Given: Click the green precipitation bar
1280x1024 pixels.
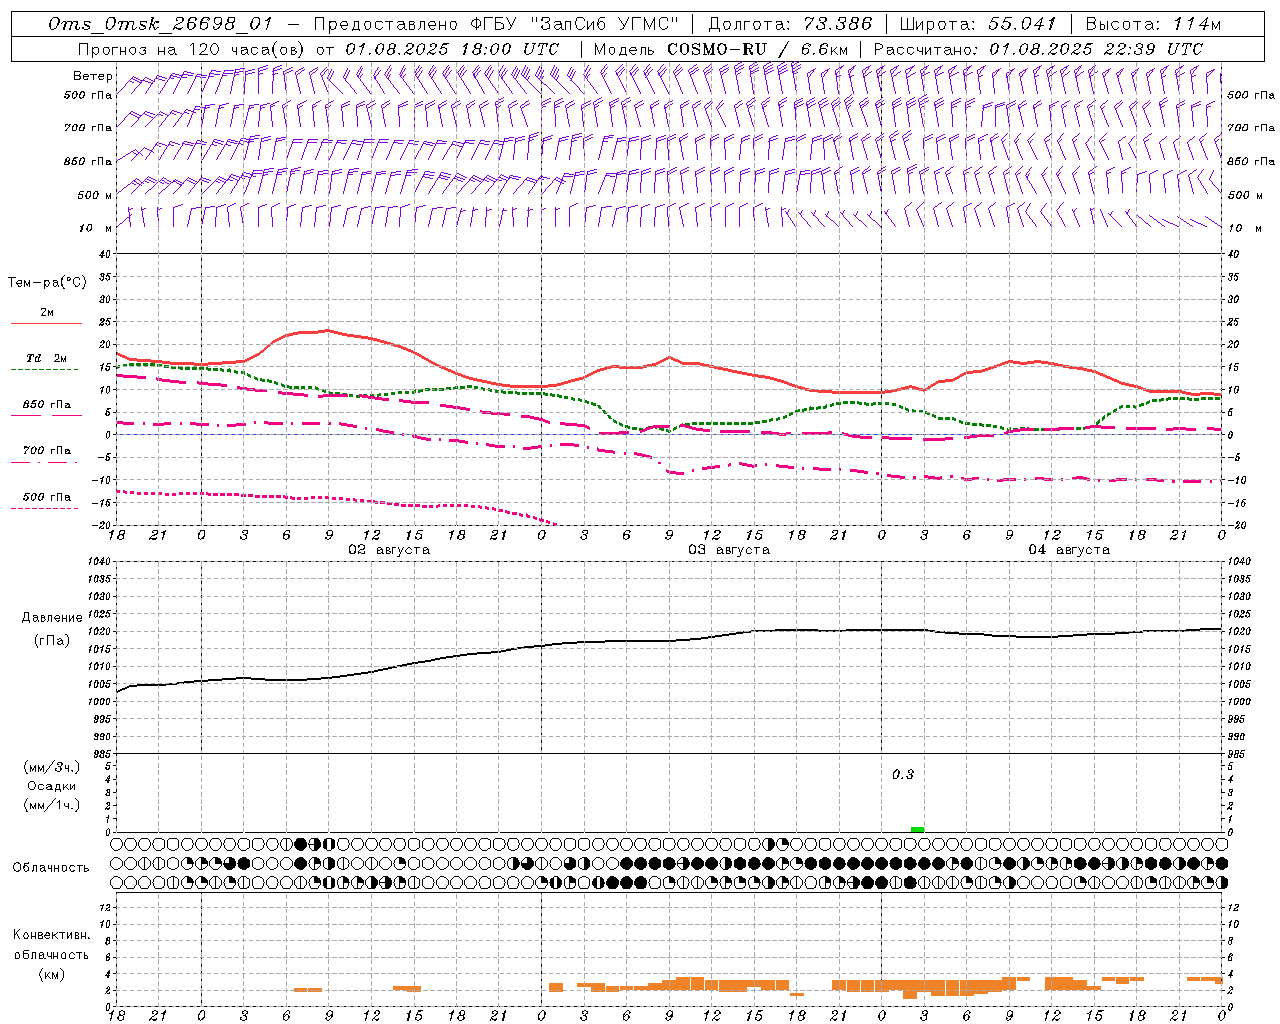Looking at the screenshot, I should pyautogui.click(x=917, y=829).
